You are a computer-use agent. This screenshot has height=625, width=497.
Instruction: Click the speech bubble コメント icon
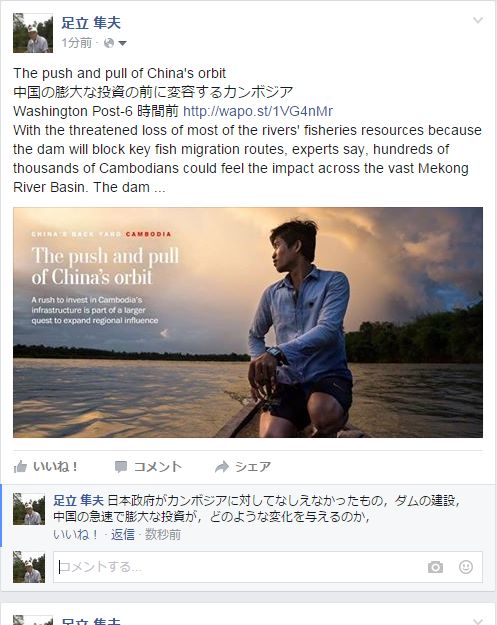[121, 467]
